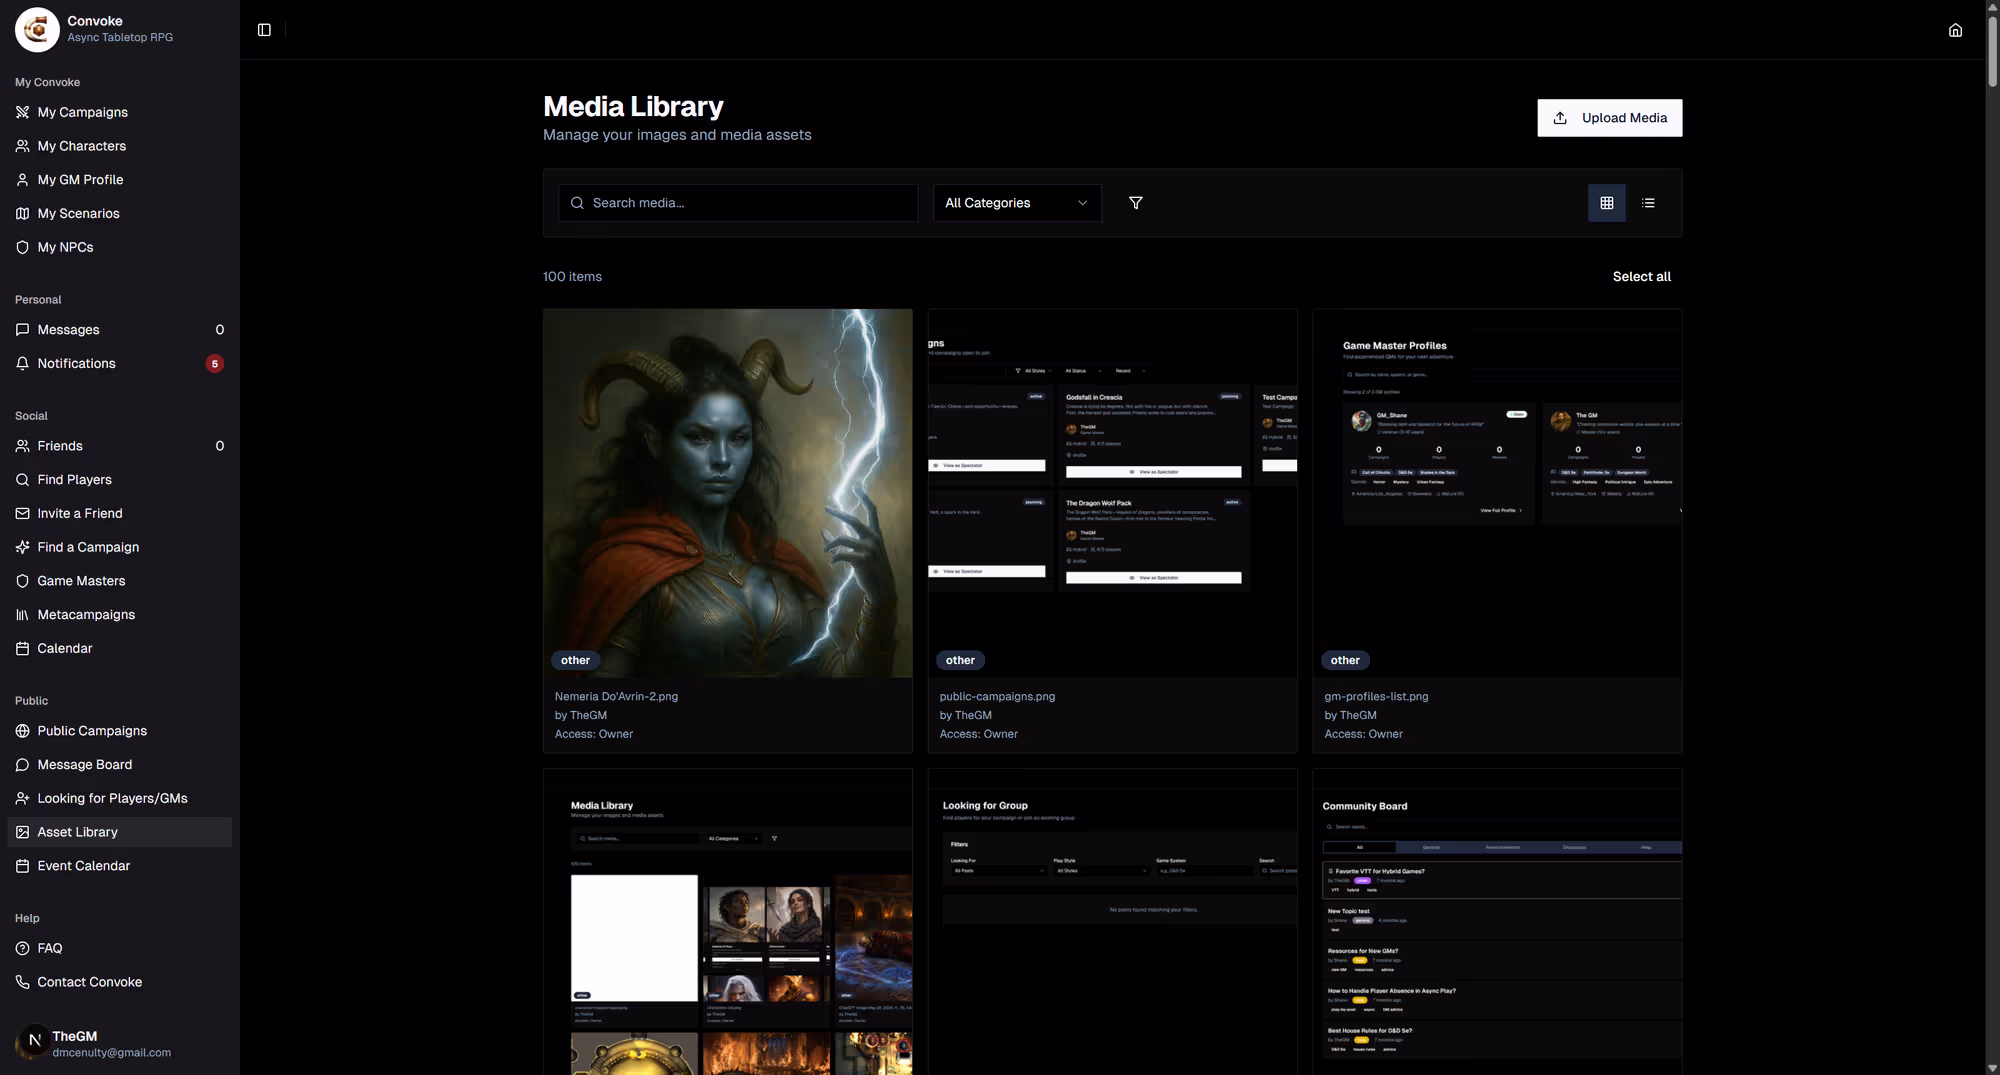Image resolution: width=2000 pixels, height=1075 pixels.
Task: Click the Notifications bell icon
Action: tap(22, 364)
